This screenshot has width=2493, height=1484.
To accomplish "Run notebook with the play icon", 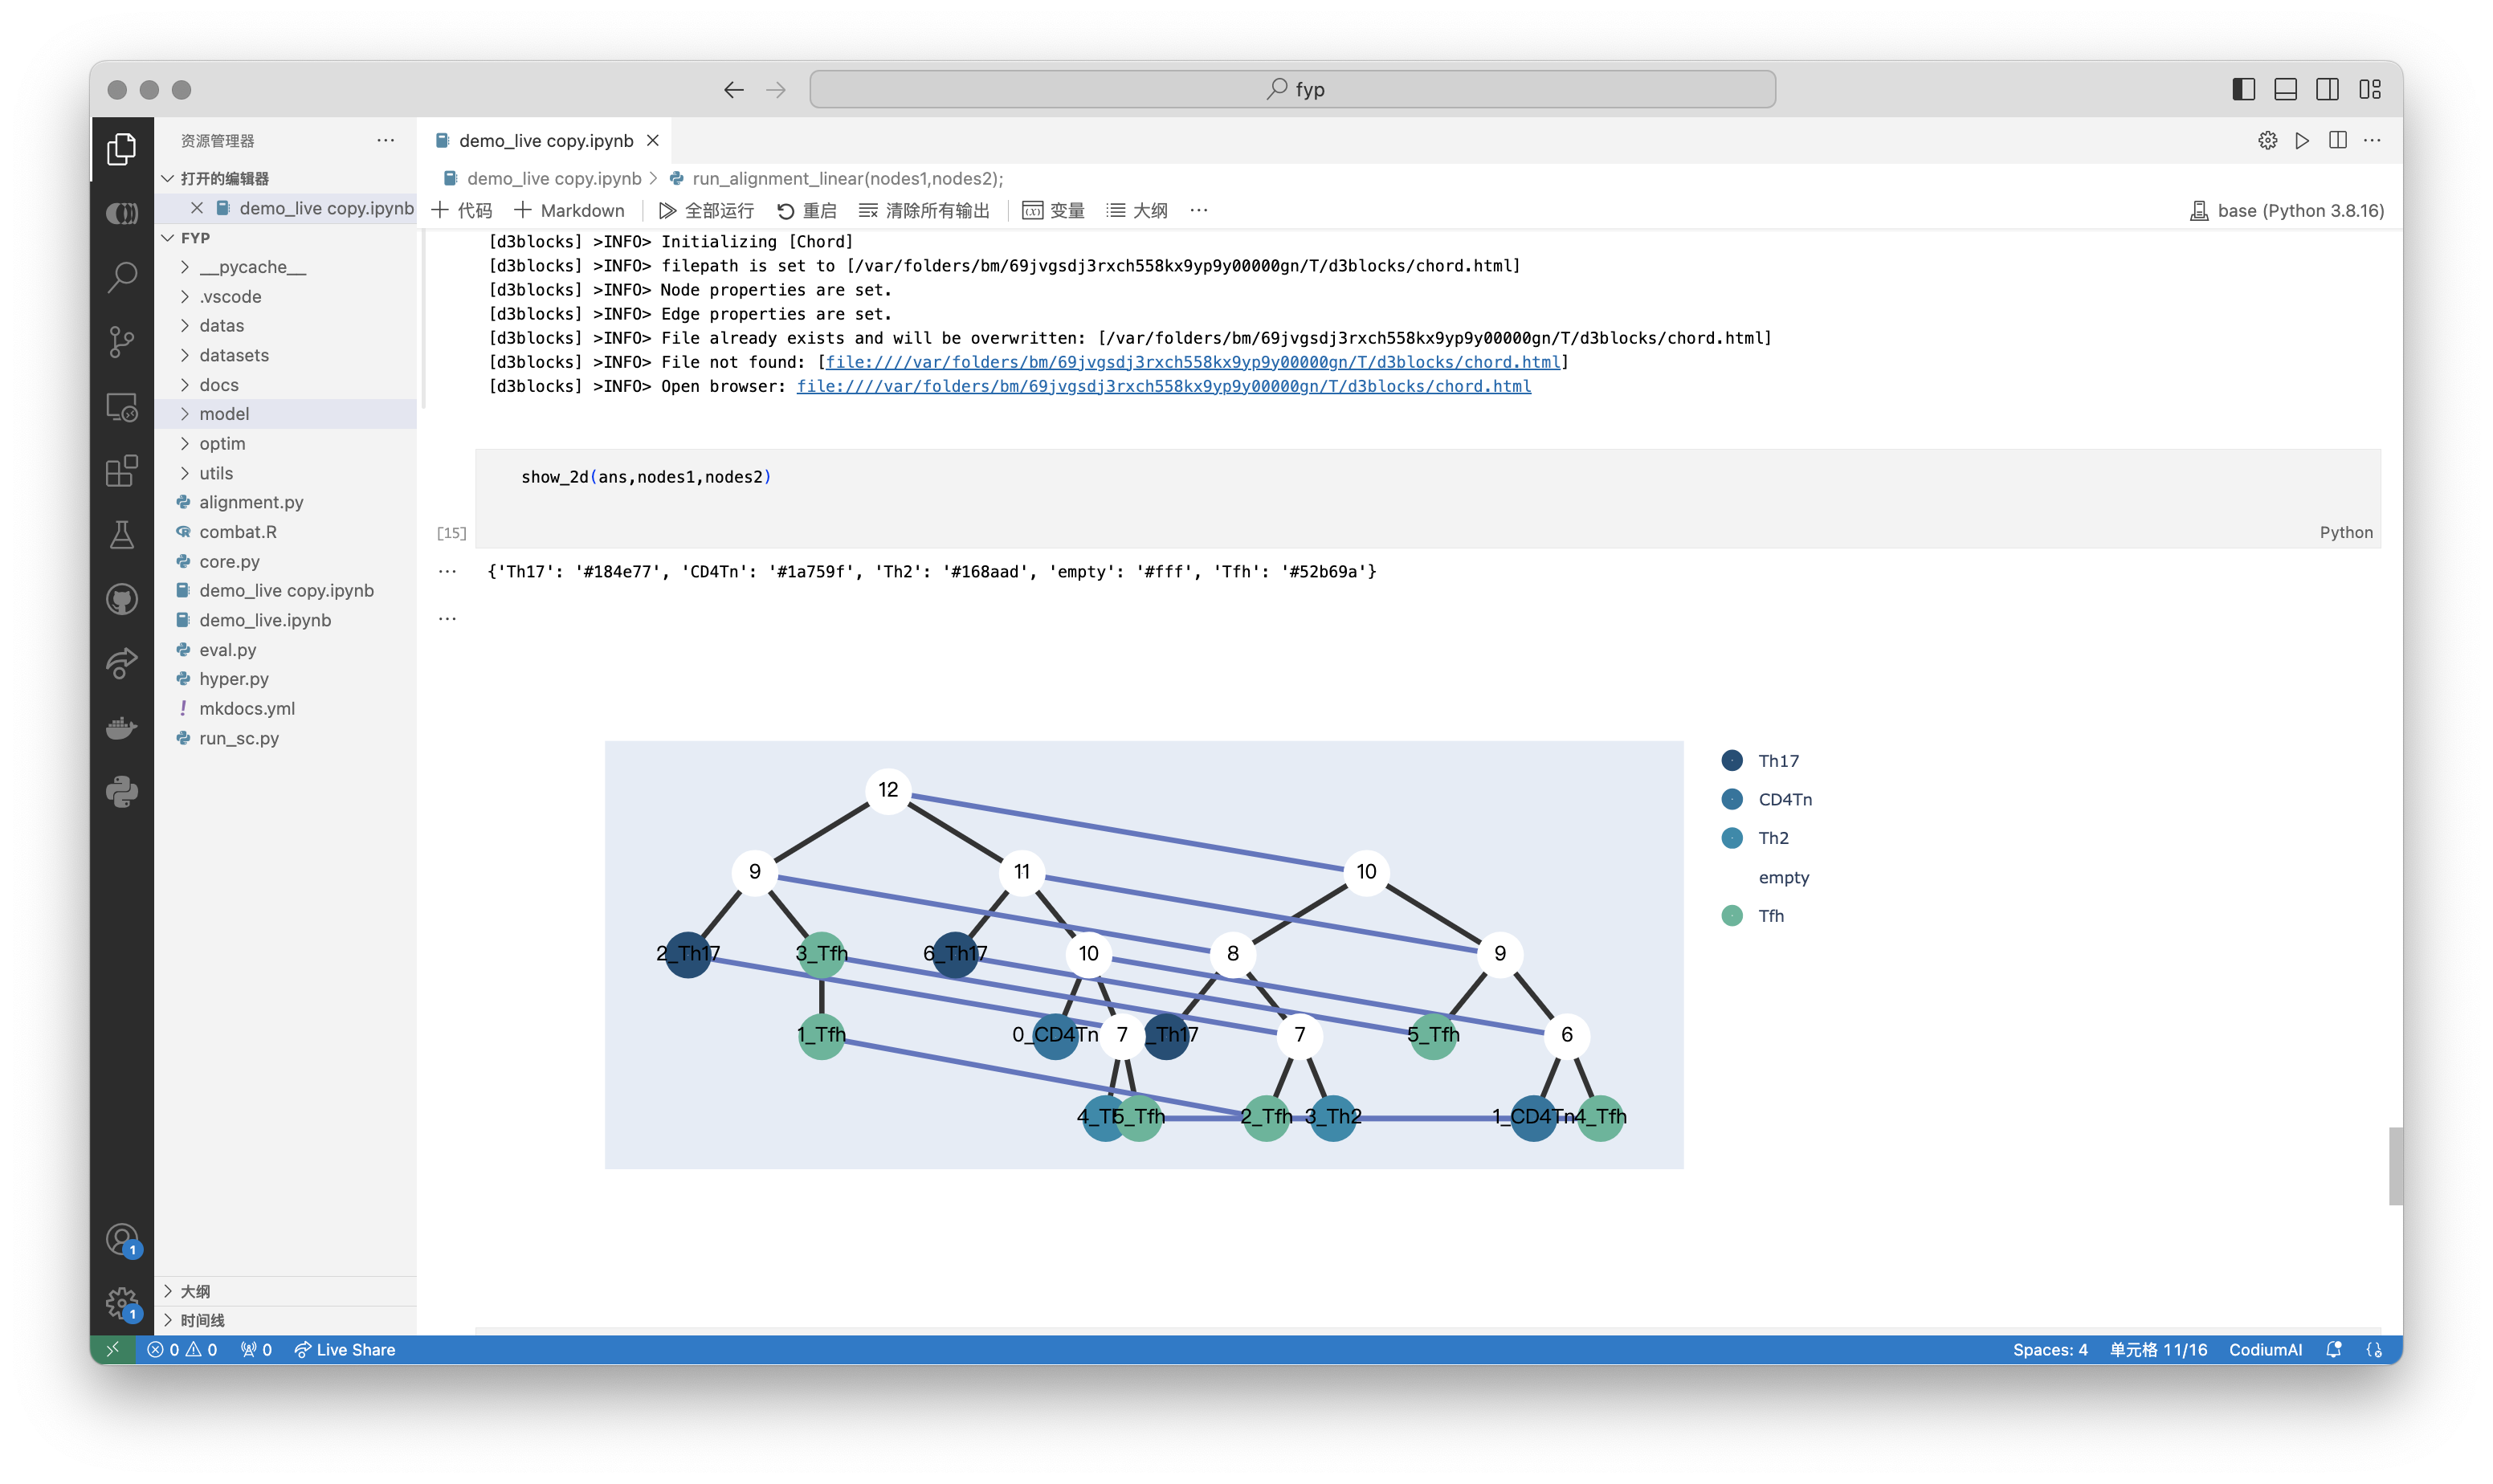I will pyautogui.click(x=2302, y=141).
